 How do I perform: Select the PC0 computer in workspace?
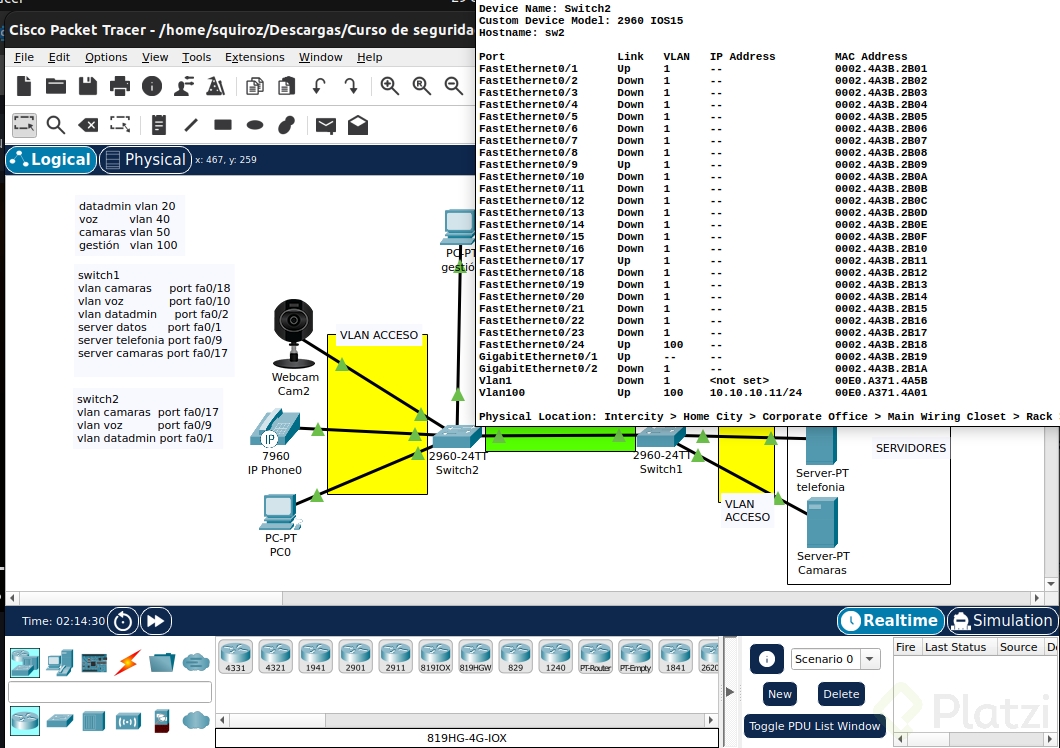pyautogui.click(x=280, y=512)
